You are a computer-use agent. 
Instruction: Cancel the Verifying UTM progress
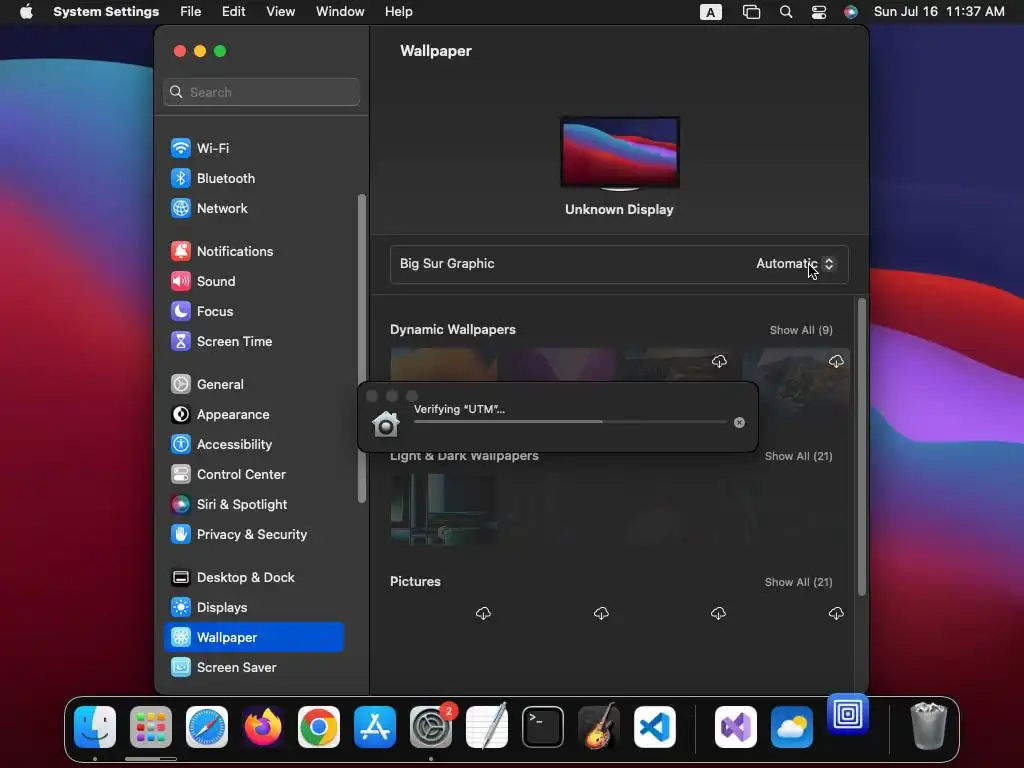click(739, 423)
